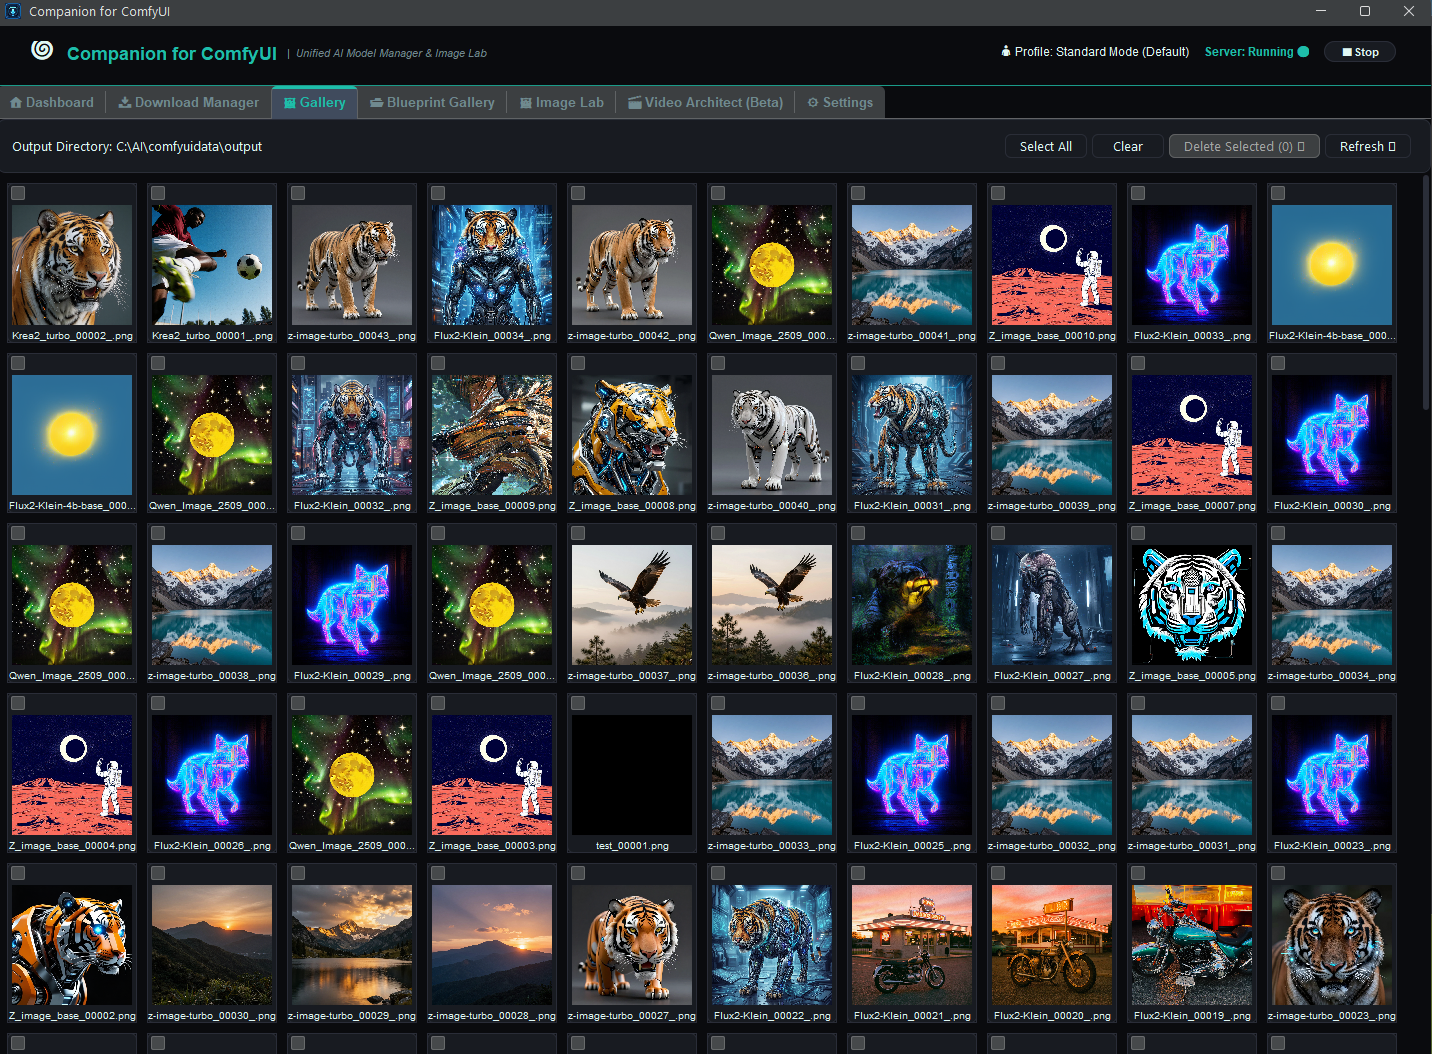Screen dimensions: 1432x1054
Task: Click the spiral Companion for ComfyUI logo
Action: click(42, 50)
